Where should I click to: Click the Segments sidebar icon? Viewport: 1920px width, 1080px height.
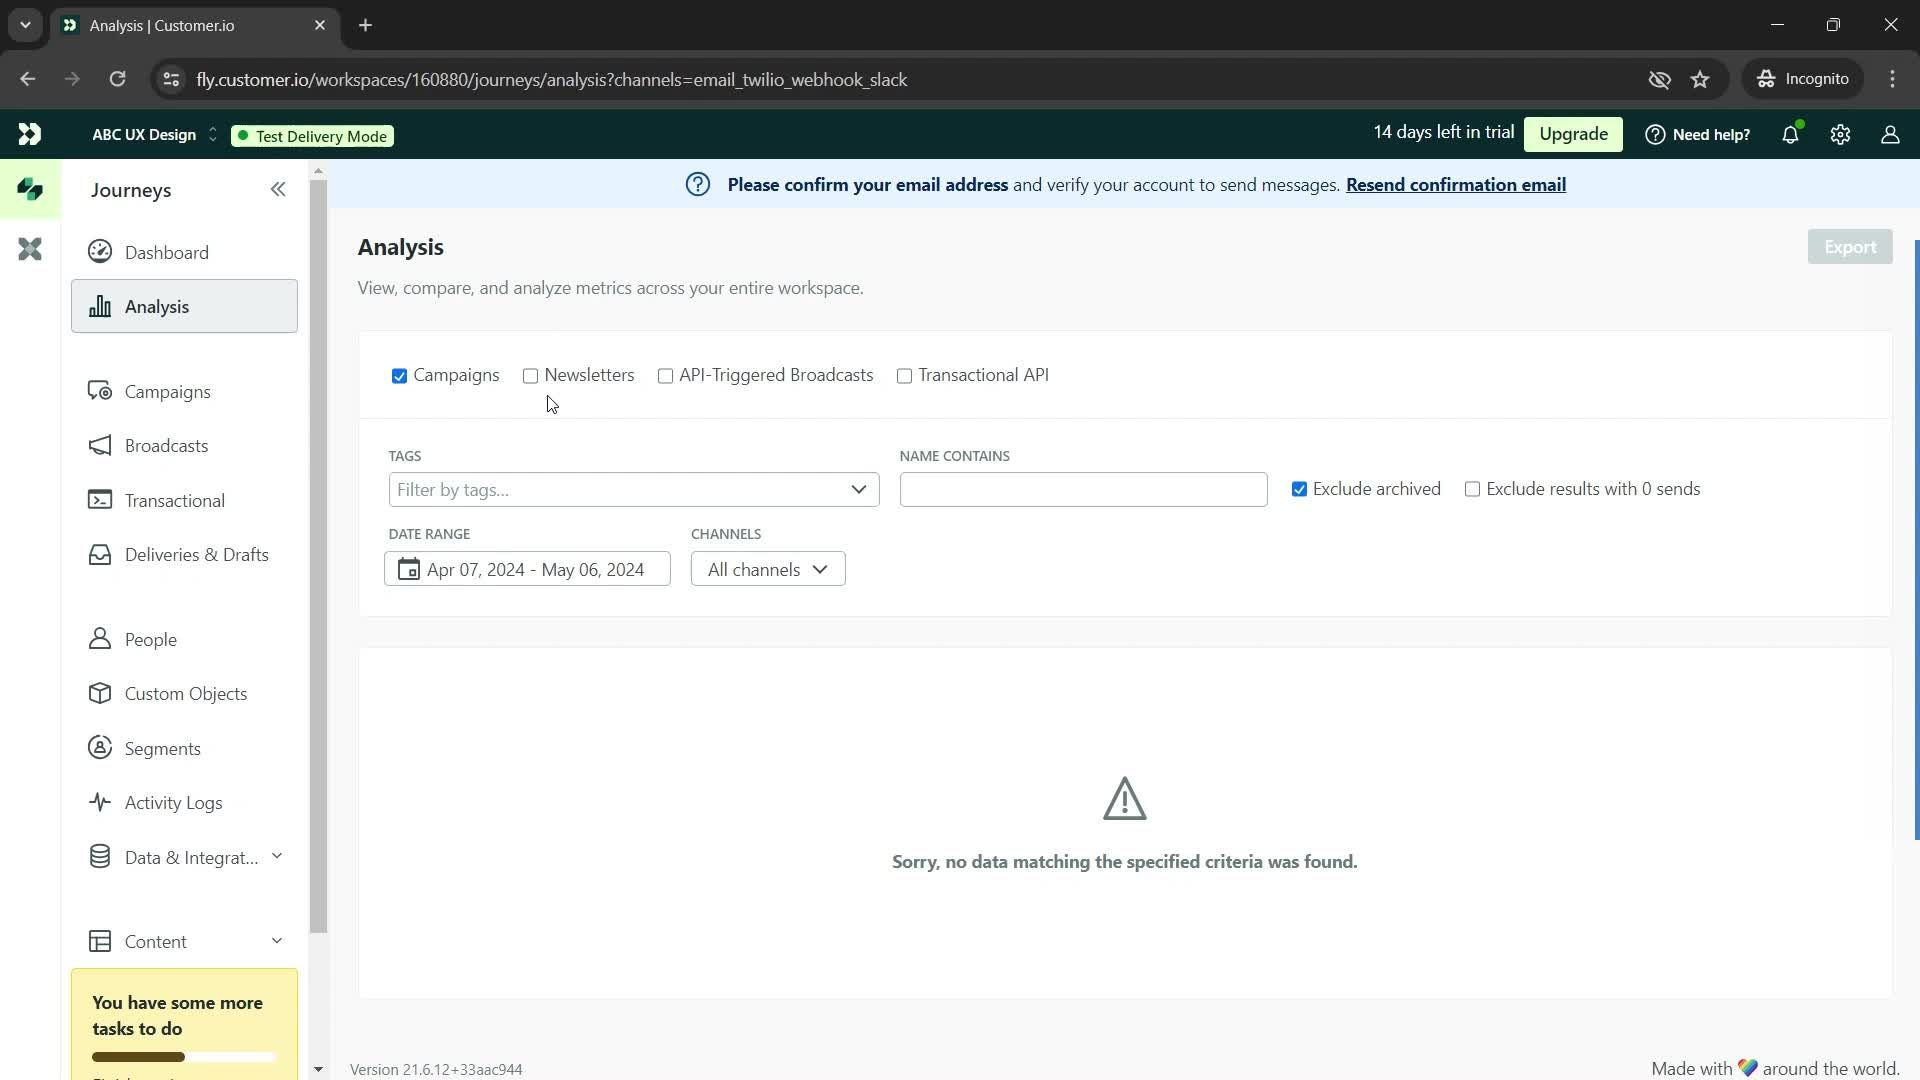tap(100, 748)
